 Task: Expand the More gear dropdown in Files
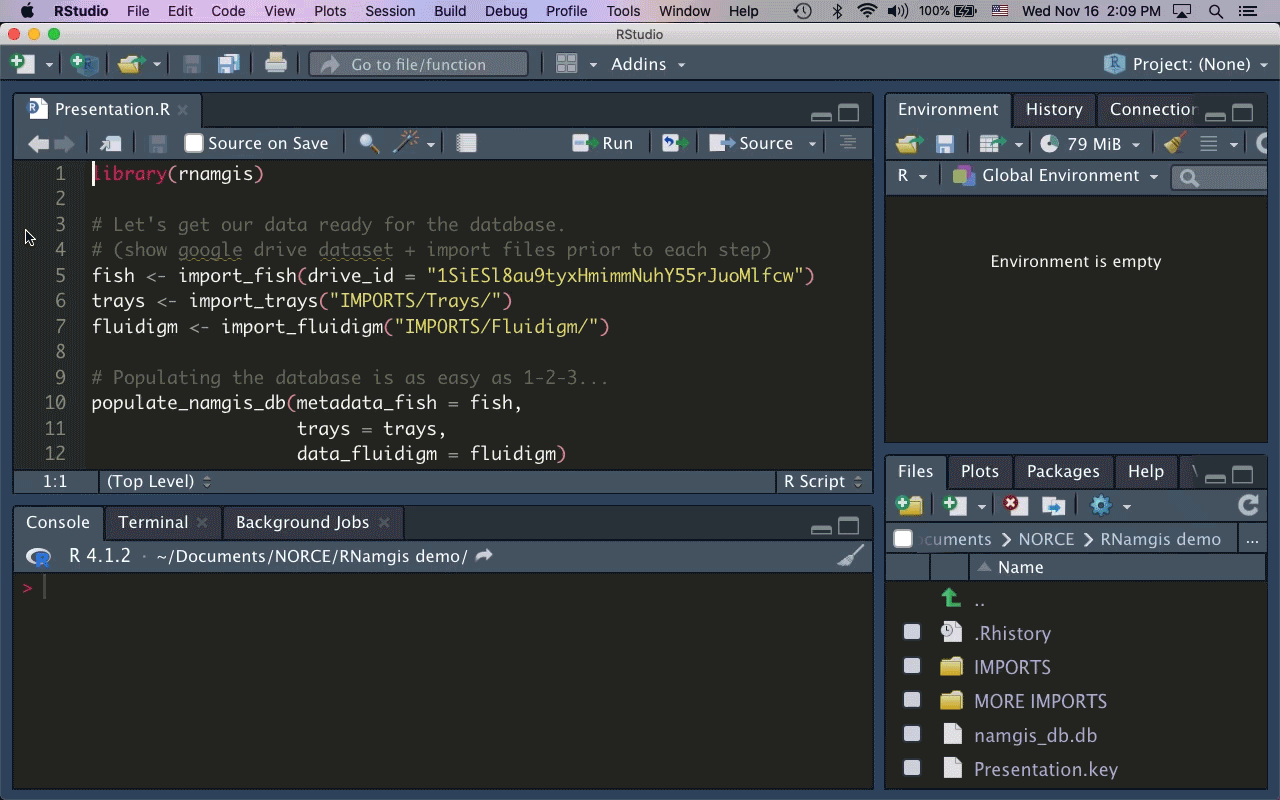pos(1109,505)
